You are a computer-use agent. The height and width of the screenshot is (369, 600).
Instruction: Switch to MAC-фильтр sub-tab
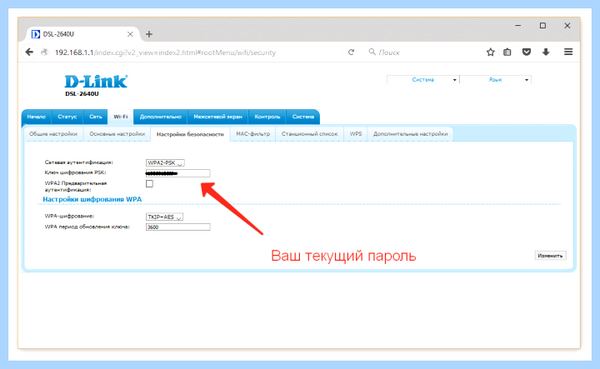[x=253, y=134]
